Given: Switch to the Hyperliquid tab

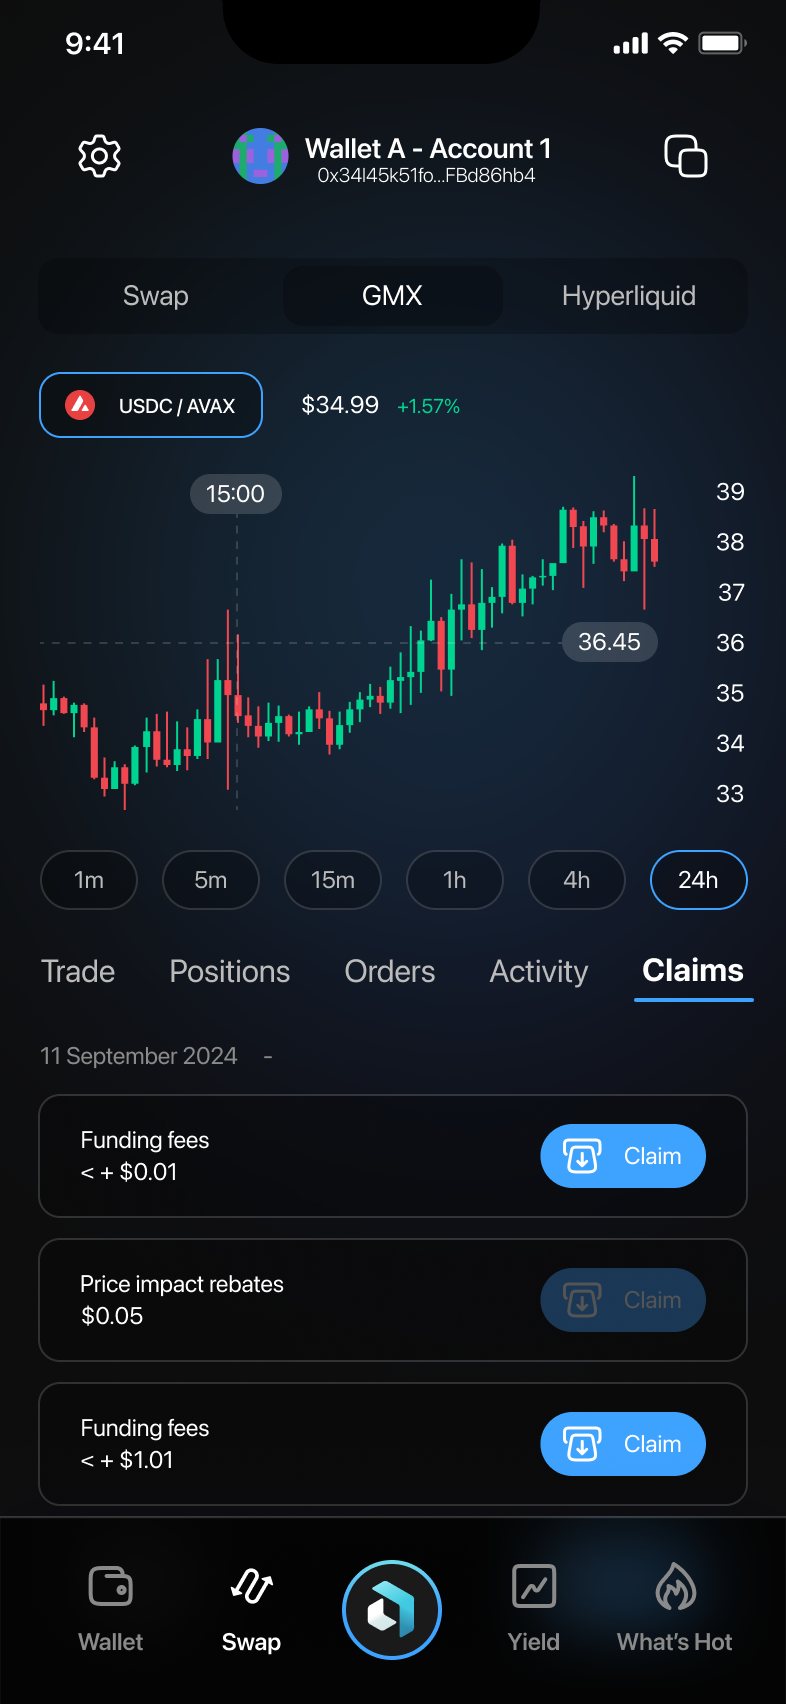Looking at the screenshot, I should (628, 296).
